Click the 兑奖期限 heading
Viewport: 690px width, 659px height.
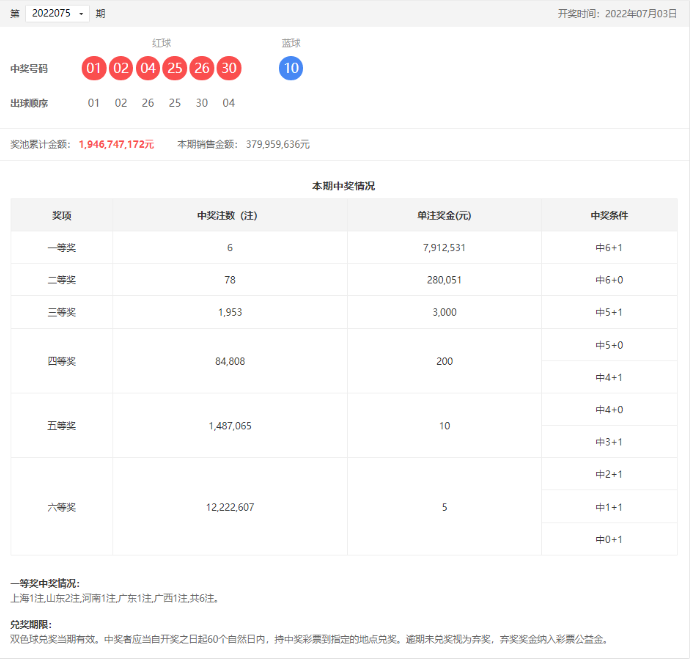pyautogui.click(x=31, y=625)
